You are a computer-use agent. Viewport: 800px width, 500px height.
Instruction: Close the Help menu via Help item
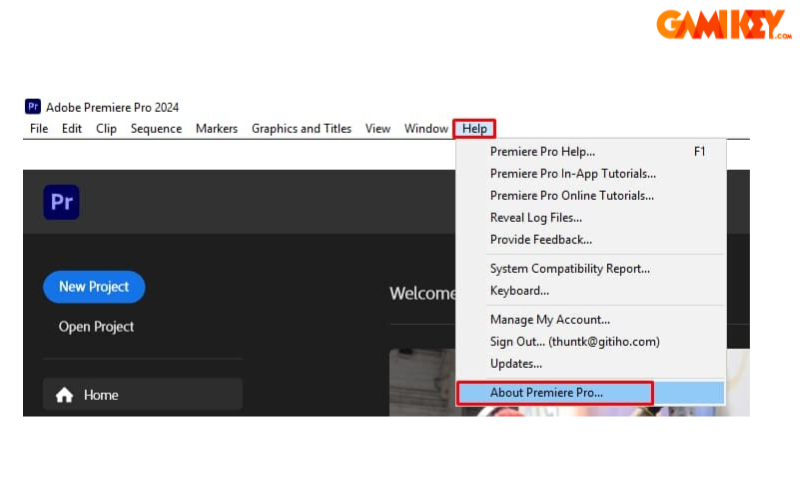[x=474, y=129]
